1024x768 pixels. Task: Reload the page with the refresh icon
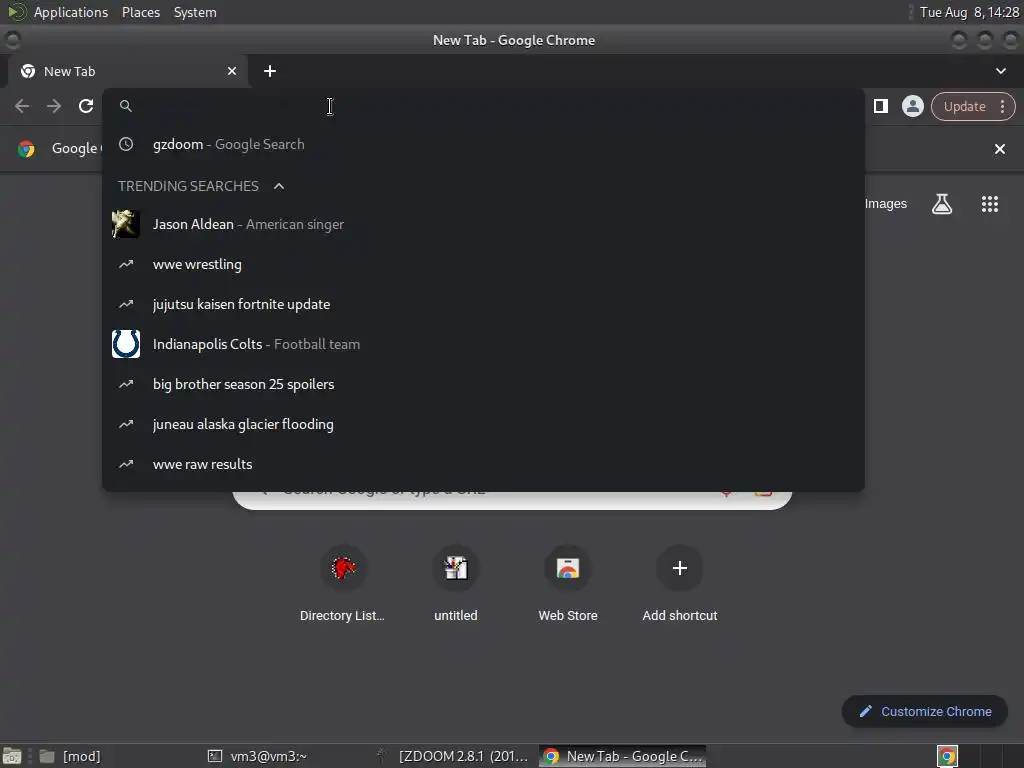point(86,106)
